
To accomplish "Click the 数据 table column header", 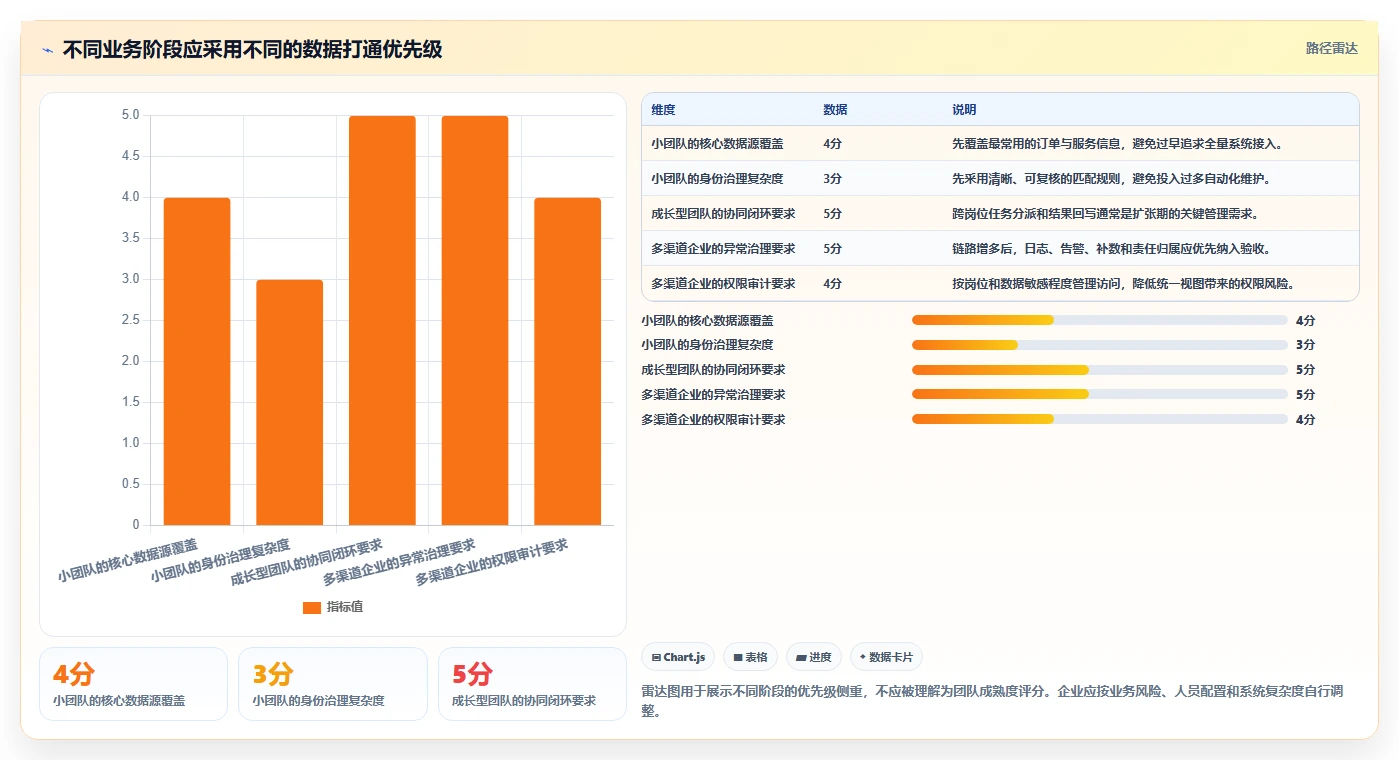I will click(x=835, y=110).
